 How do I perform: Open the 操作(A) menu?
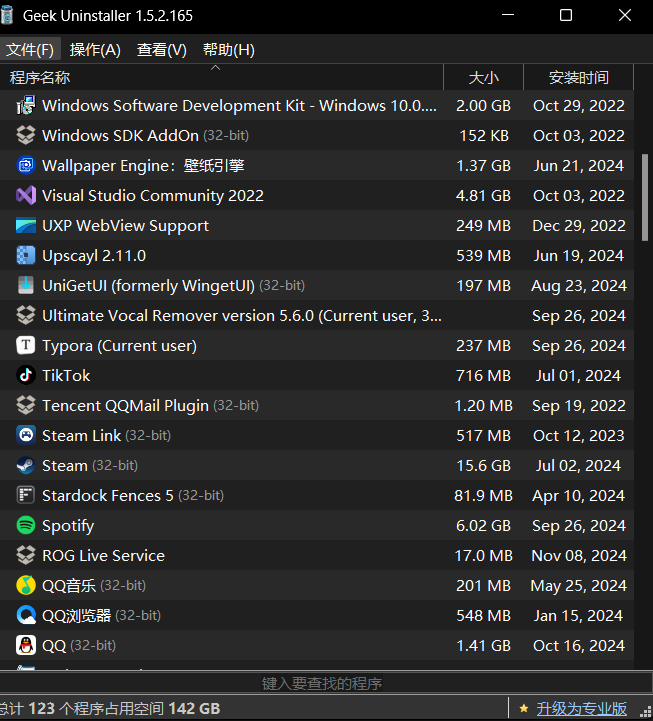tap(95, 49)
